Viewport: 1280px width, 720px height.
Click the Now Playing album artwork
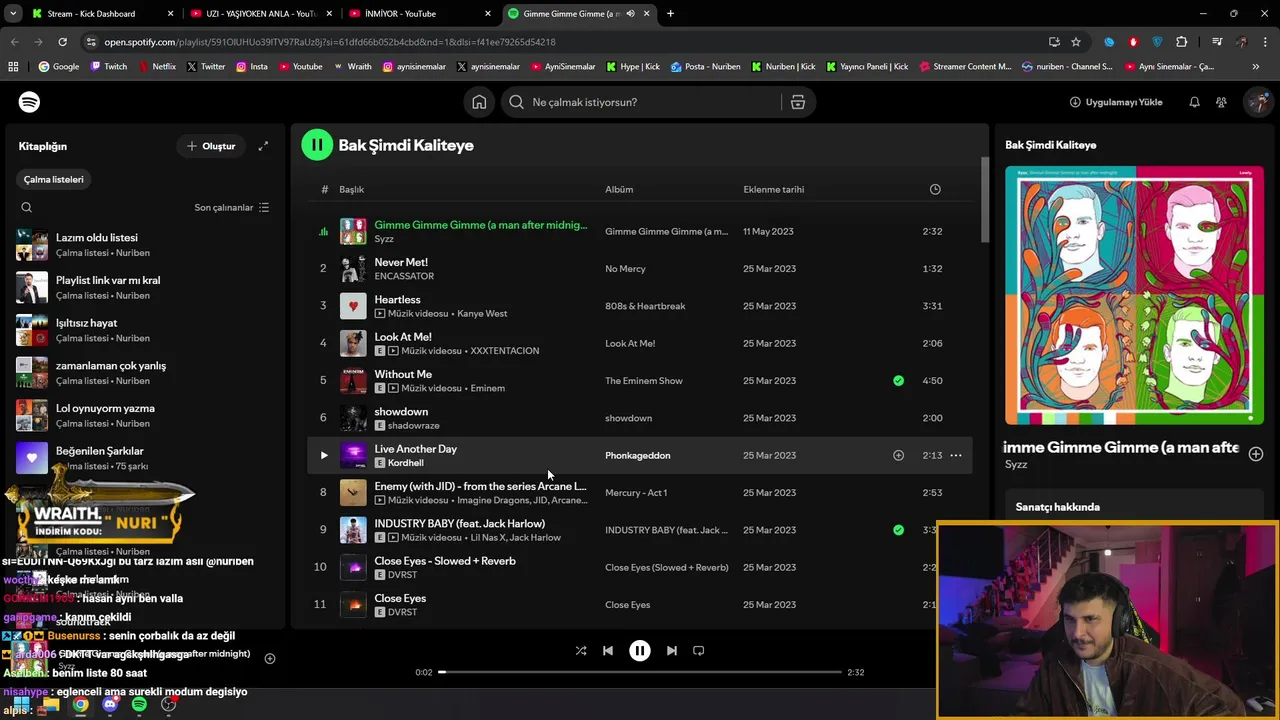1134,295
